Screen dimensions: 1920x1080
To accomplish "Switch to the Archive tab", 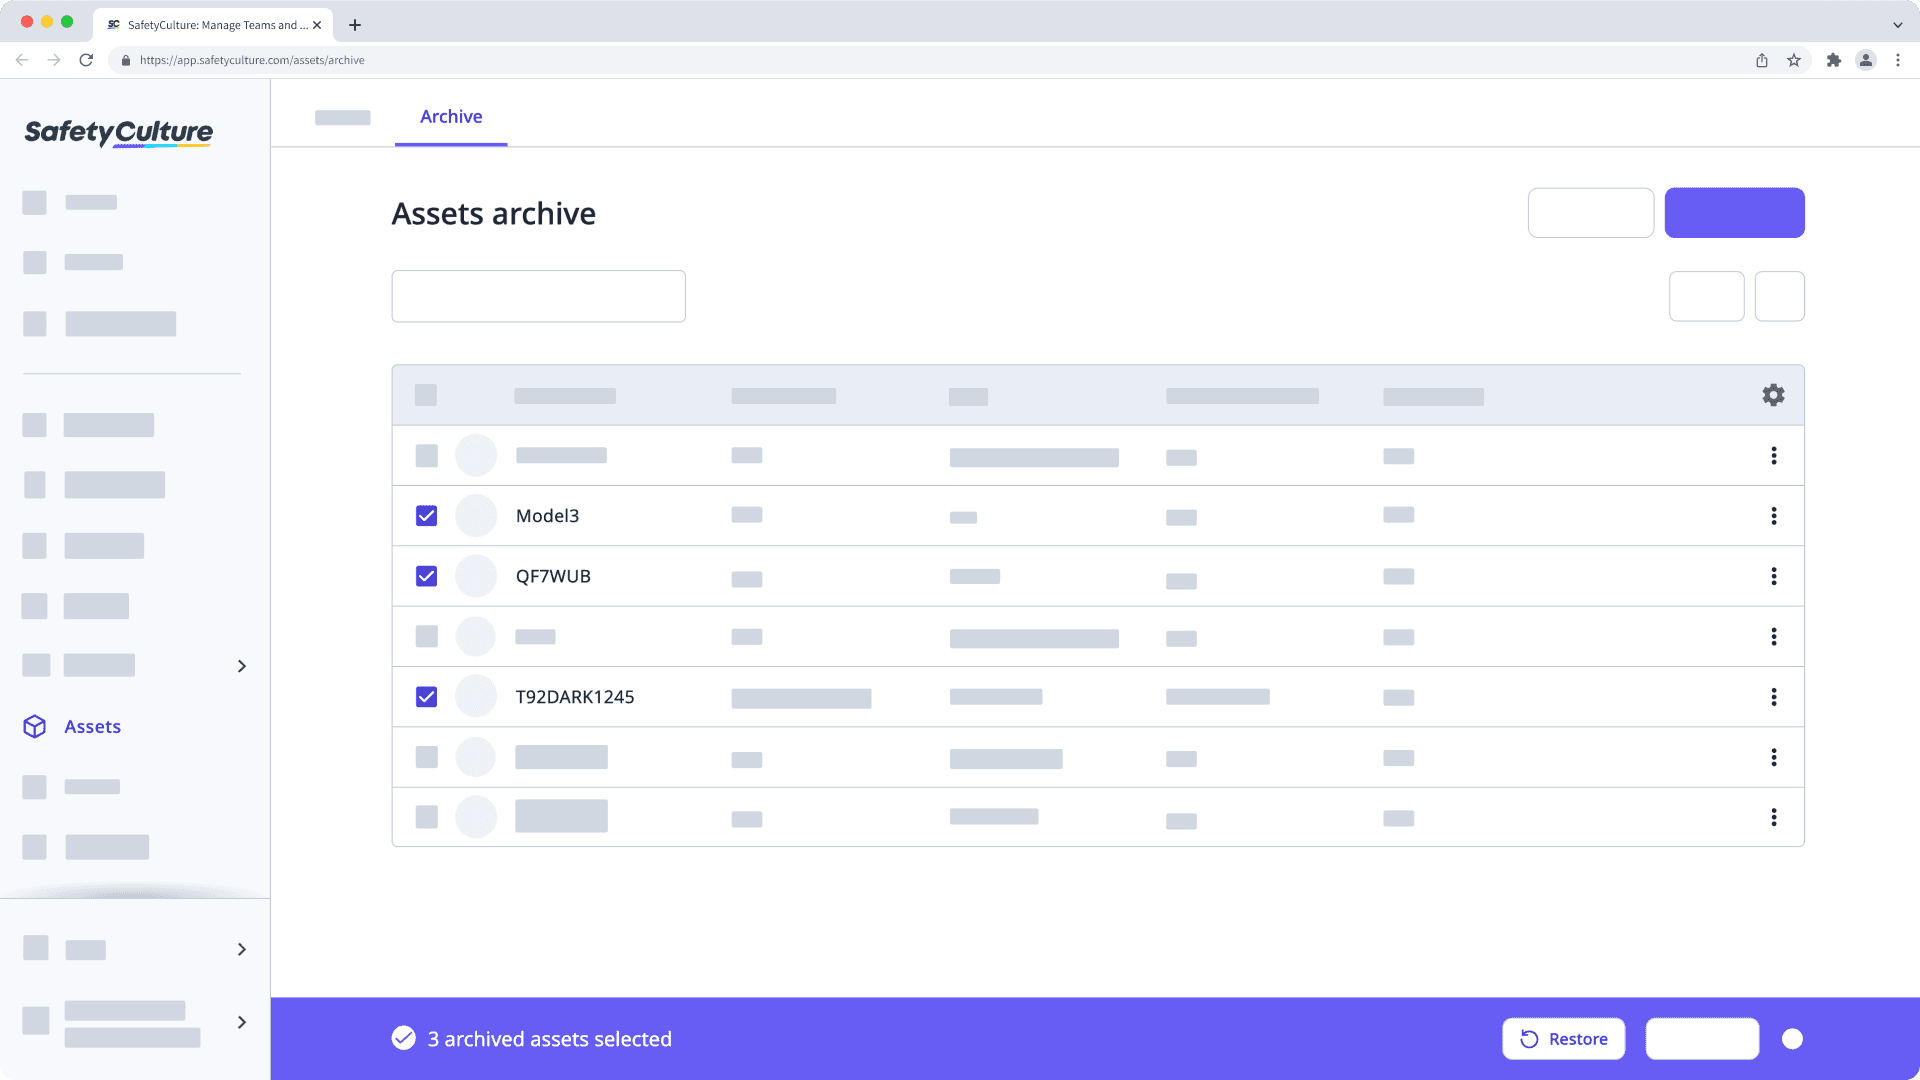I will [x=451, y=116].
